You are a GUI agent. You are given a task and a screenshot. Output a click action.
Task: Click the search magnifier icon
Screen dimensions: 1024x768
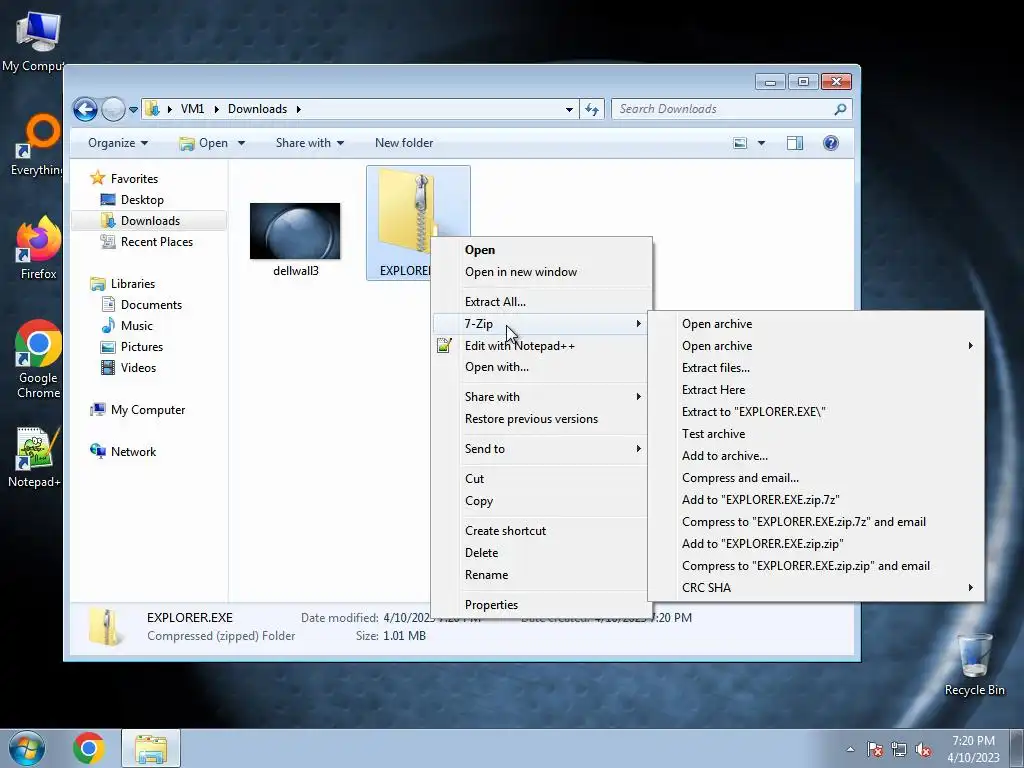click(x=840, y=109)
